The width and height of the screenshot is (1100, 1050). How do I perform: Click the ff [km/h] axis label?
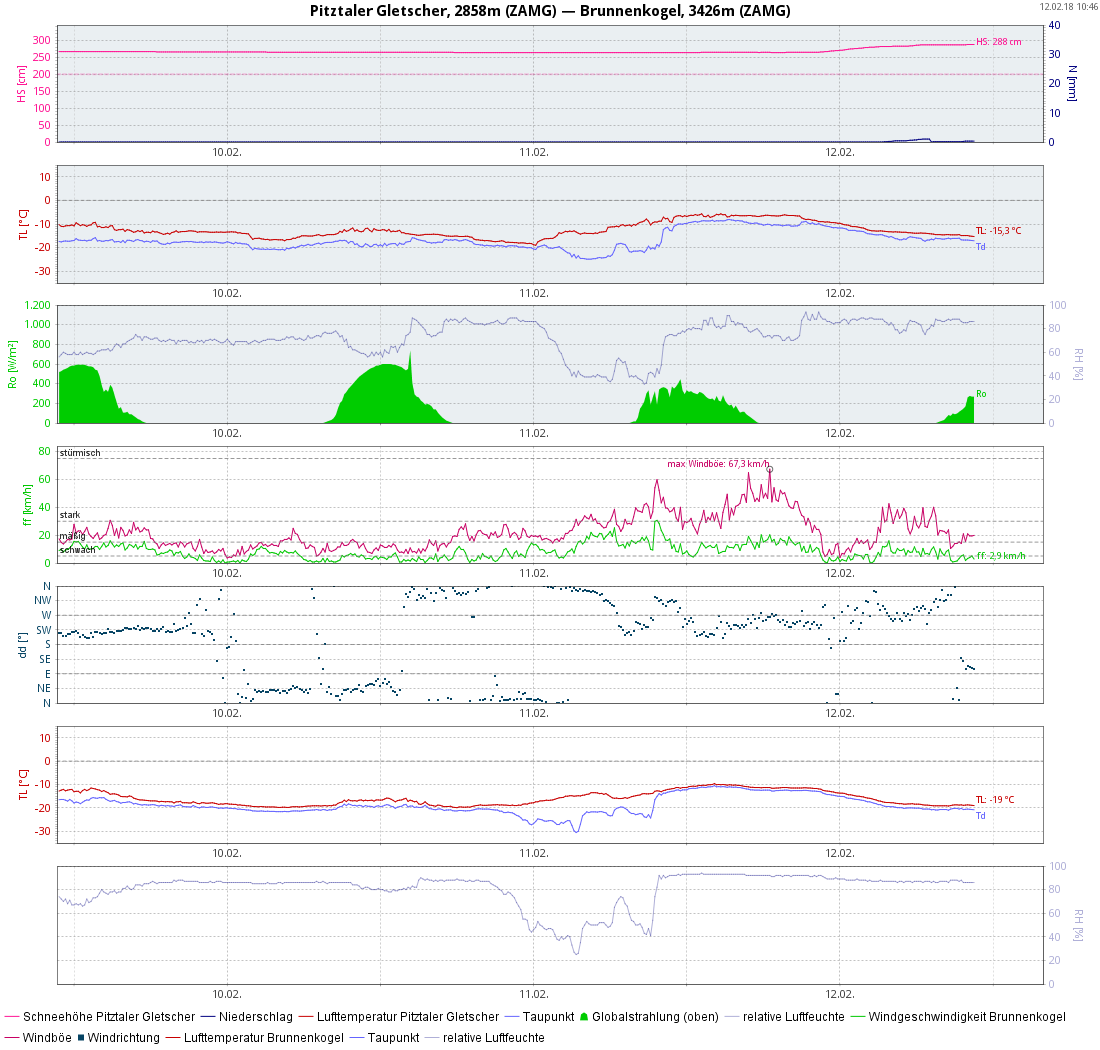pyautogui.click(x=27, y=504)
